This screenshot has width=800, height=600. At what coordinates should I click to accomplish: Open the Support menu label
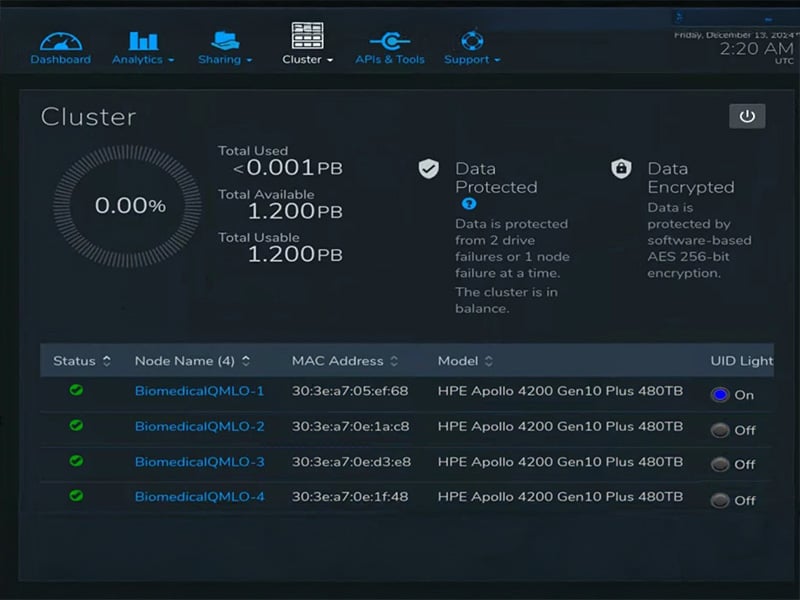coord(472,59)
